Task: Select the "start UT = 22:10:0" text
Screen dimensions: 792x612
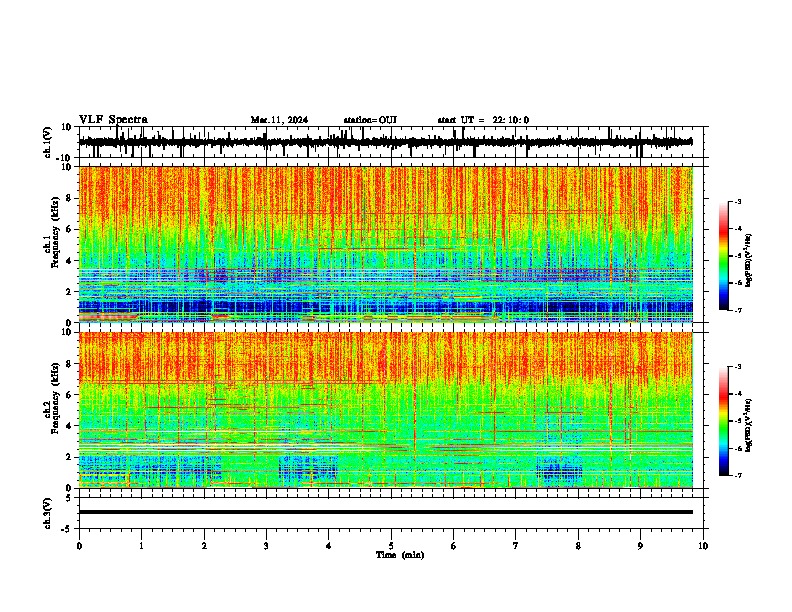Action: [x=483, y=120]
